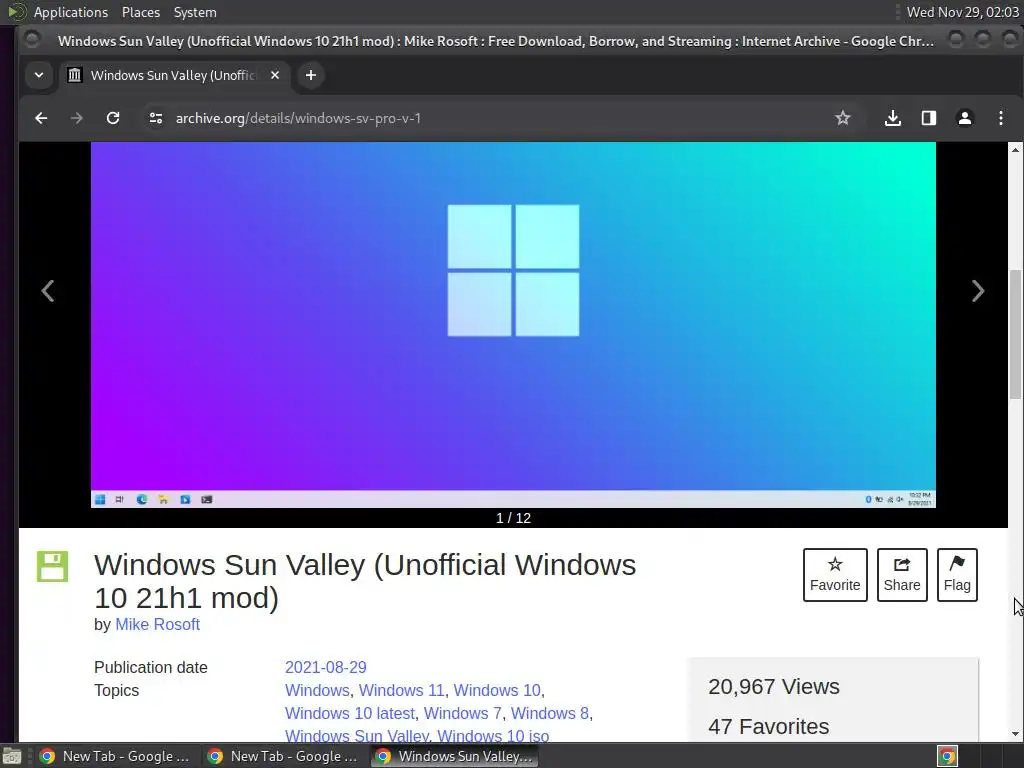This screenshot has height=768, width=1024.
Task: View site information icon in address bar
Action: [x=155, y=118]
